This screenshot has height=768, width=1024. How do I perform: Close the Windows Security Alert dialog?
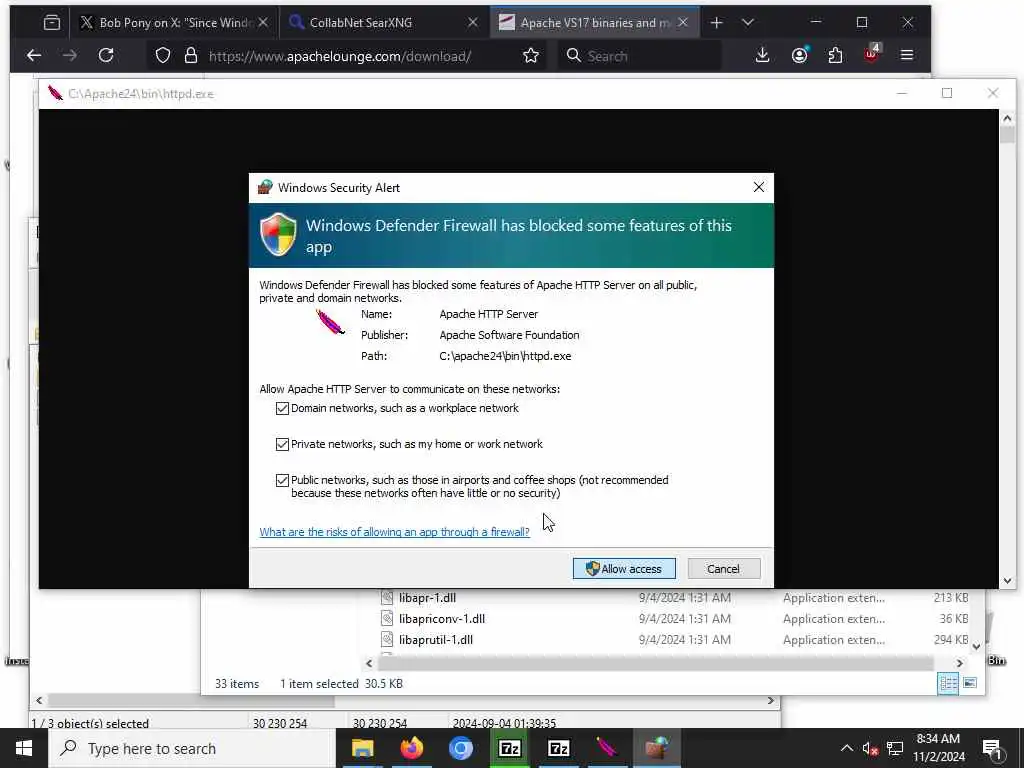(x=758, y=187)
